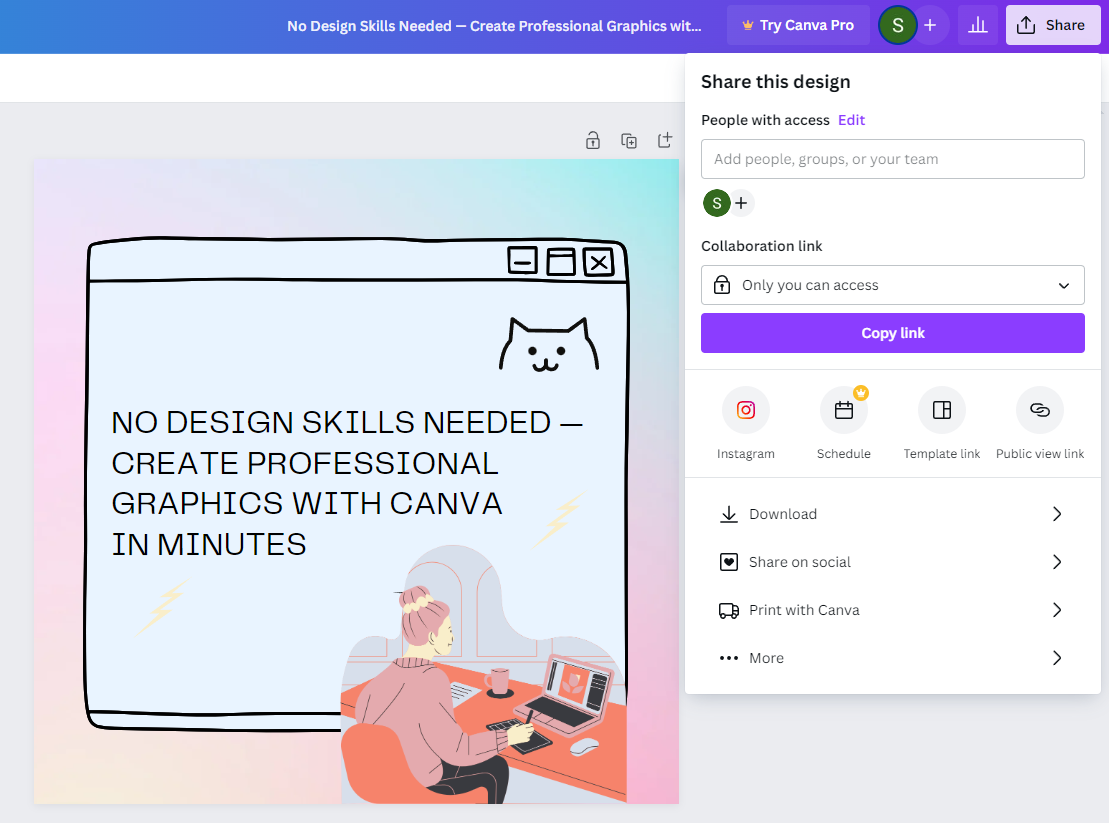Viewport: 1109px width, 823px height.
Task: Select the Template link icon
Action: click(941, 410)
